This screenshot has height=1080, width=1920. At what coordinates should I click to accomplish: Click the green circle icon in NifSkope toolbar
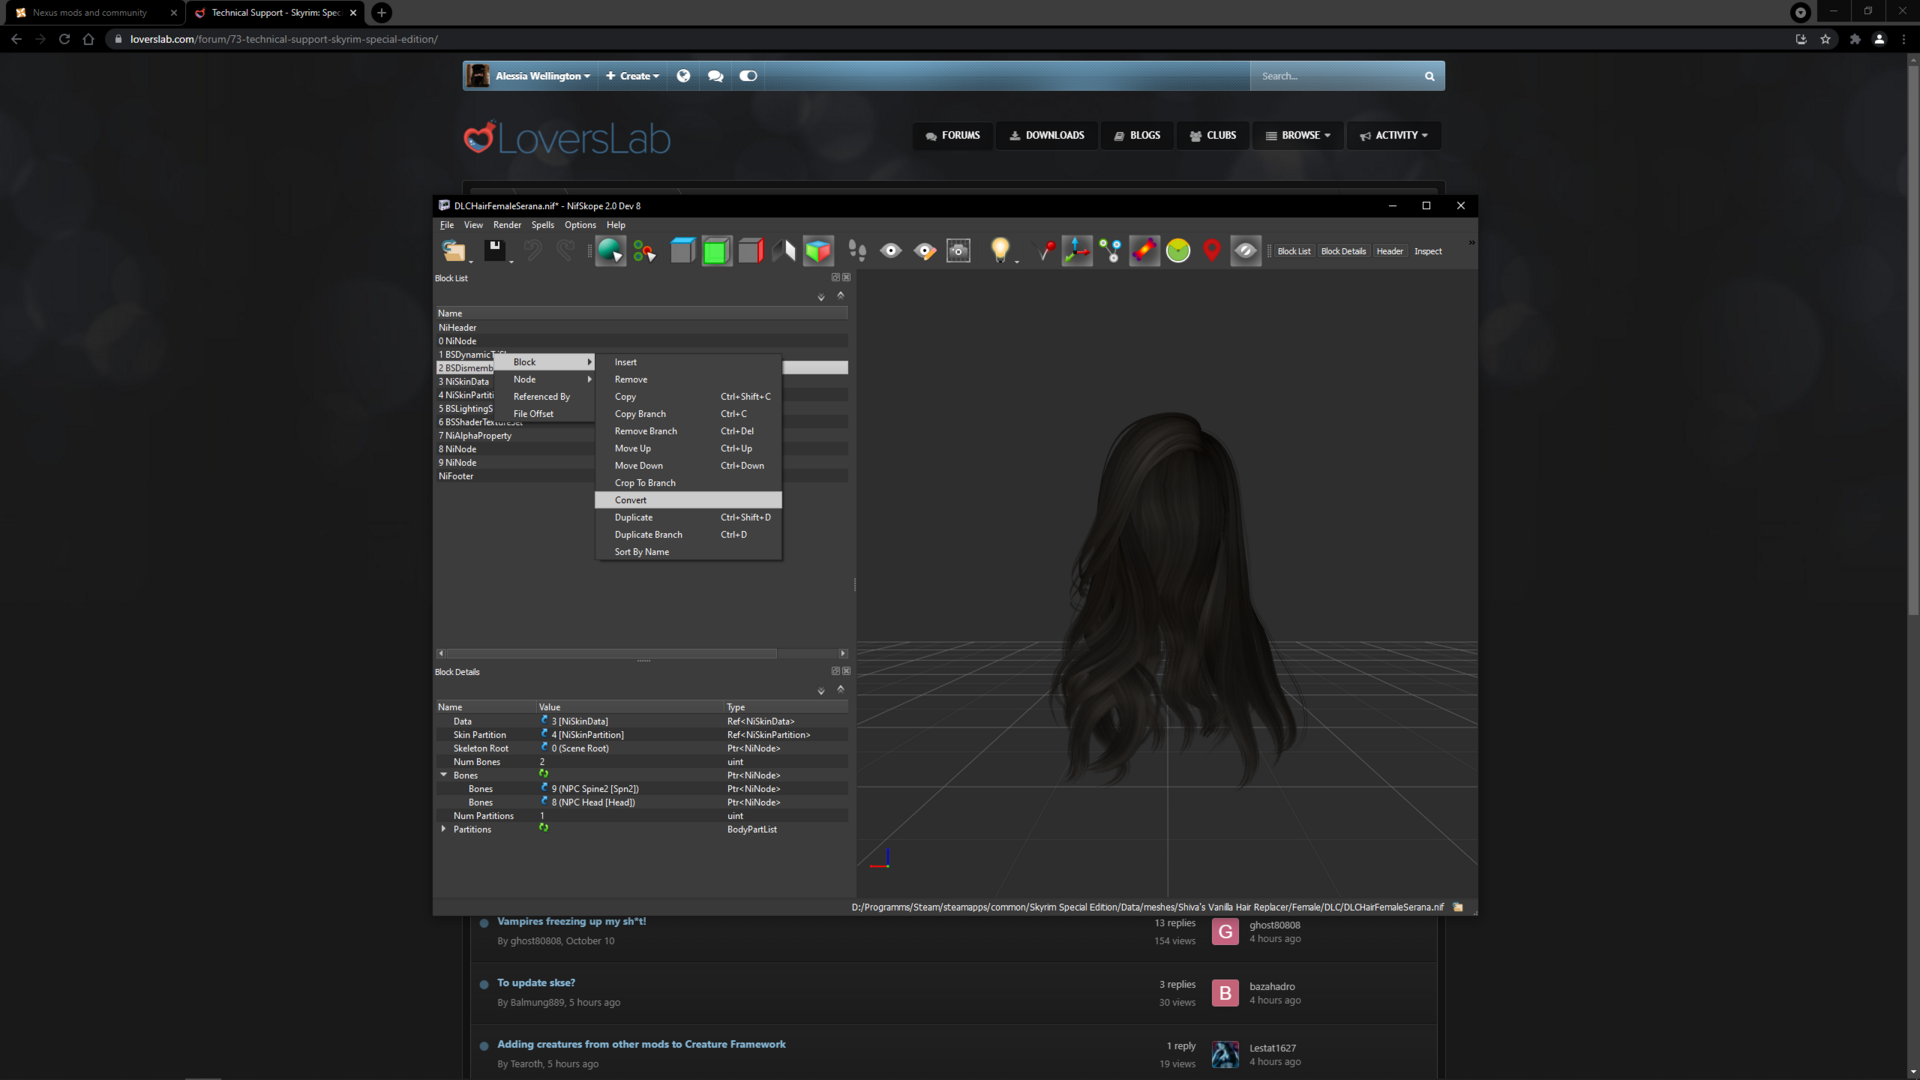1178,251
